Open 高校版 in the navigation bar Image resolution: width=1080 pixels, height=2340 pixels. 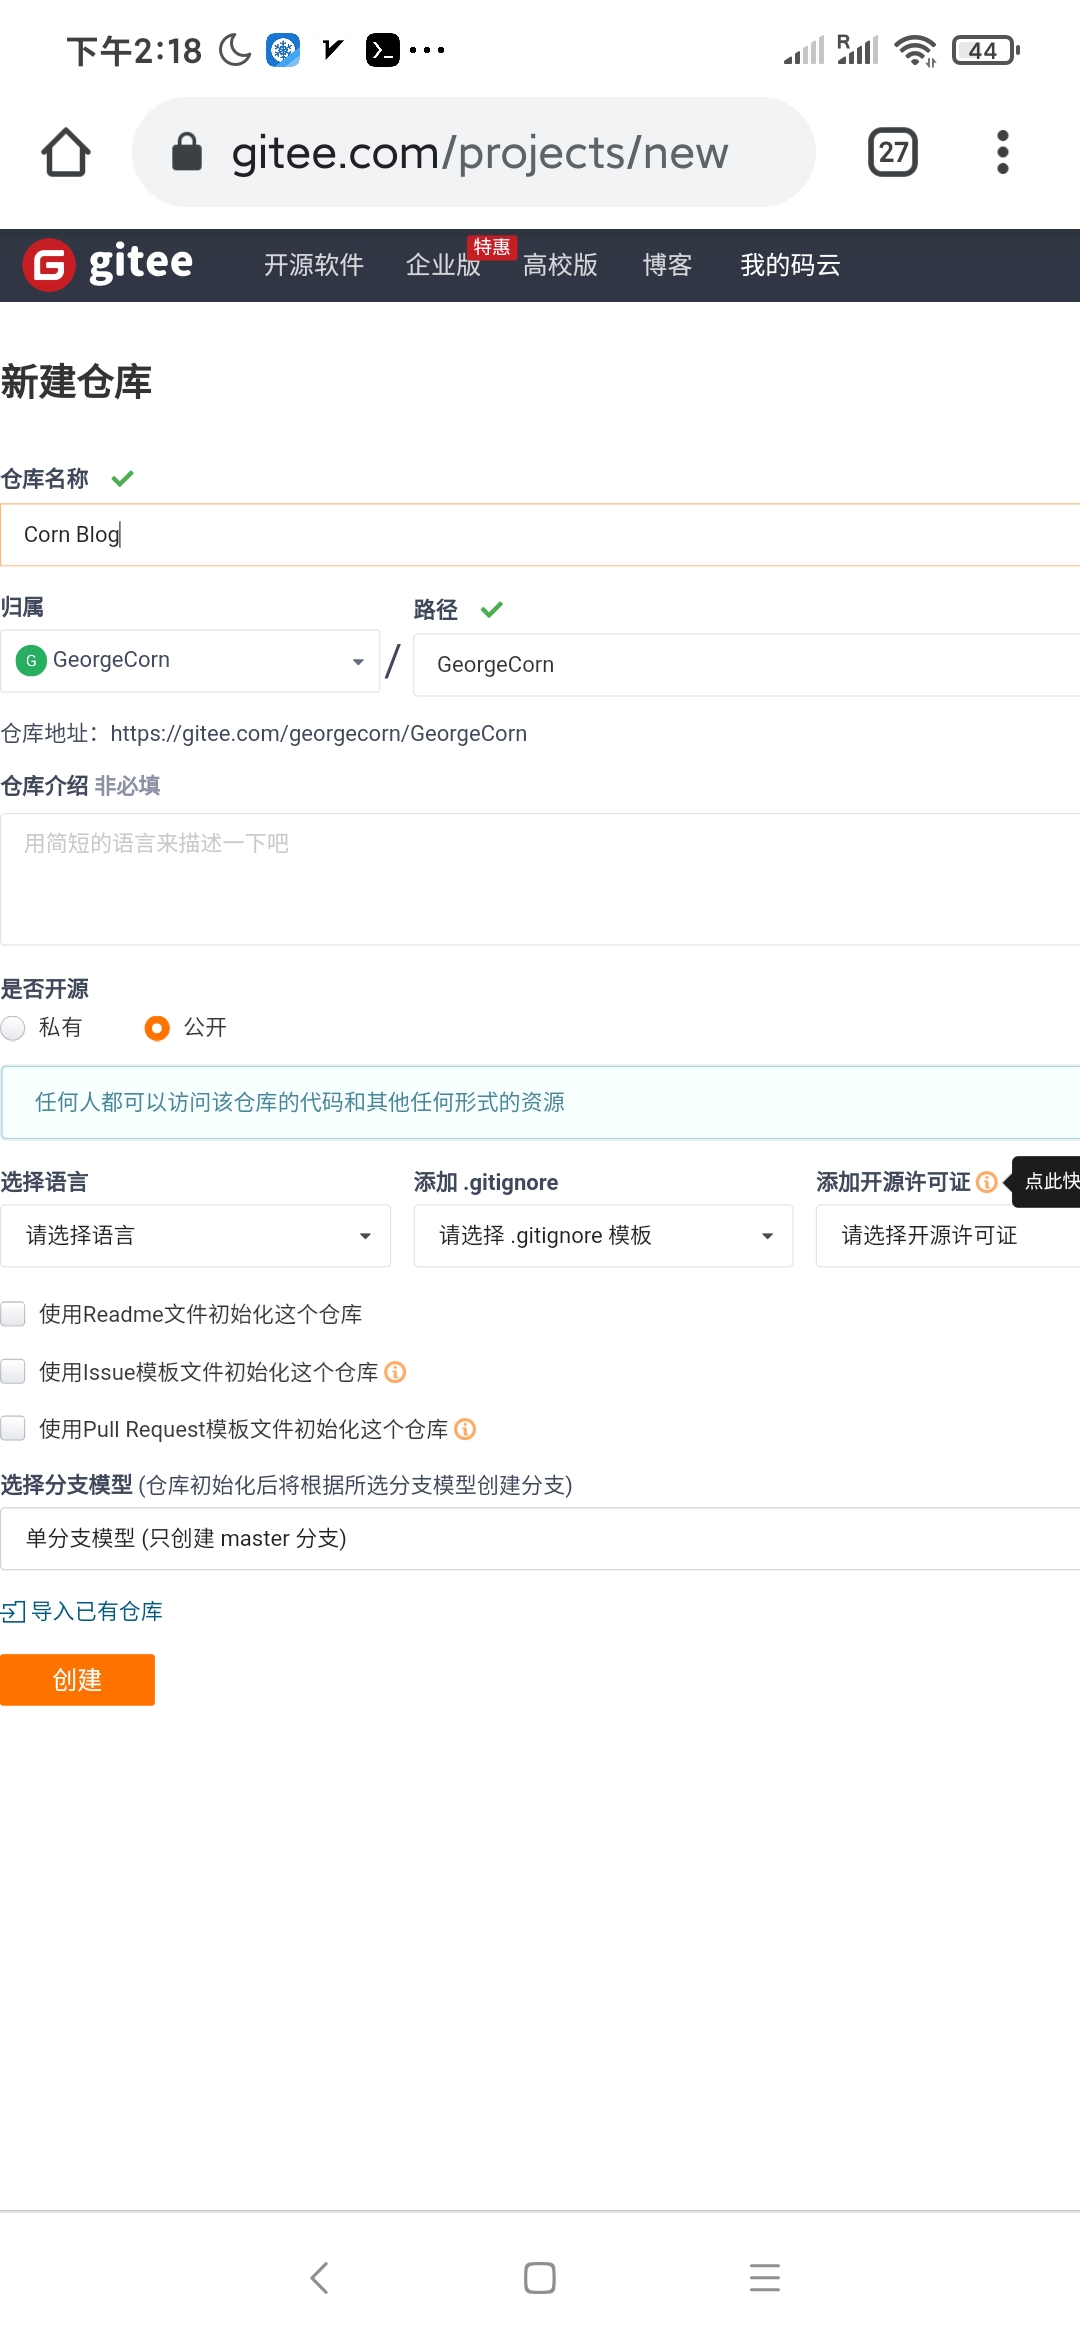560,265
